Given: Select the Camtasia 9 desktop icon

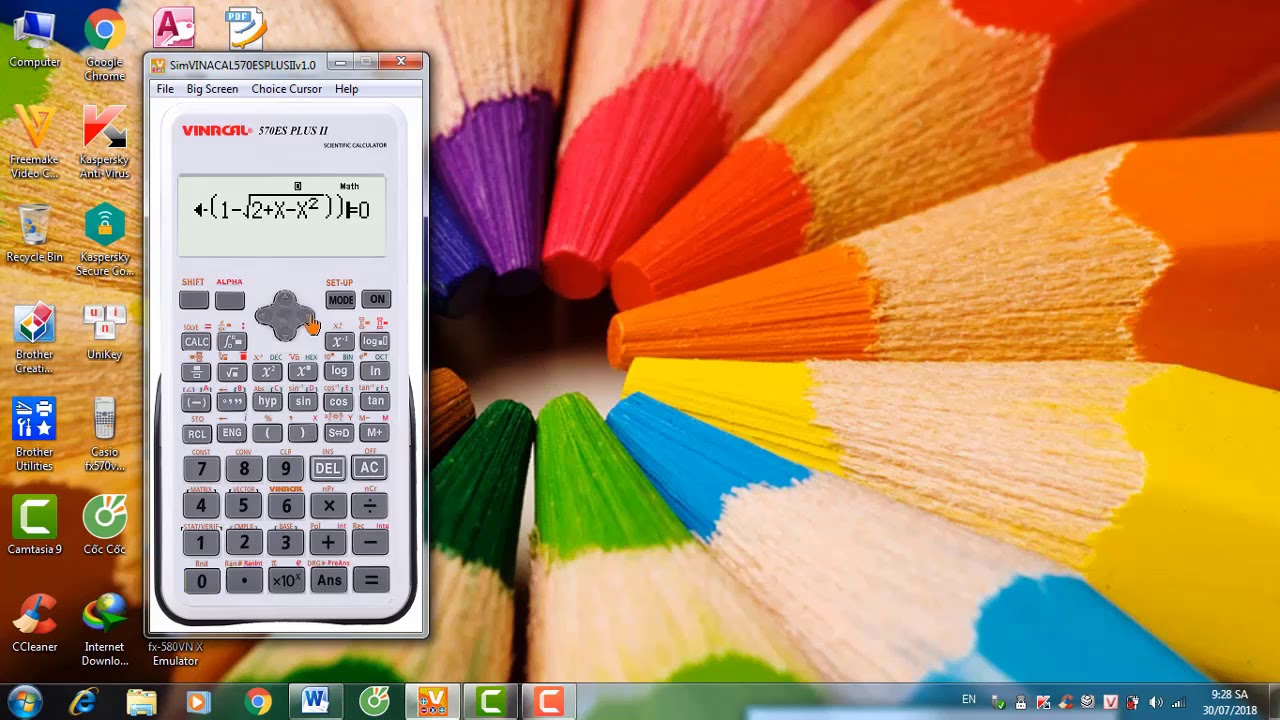Looking at the screenshot, I should click(35, 526).
